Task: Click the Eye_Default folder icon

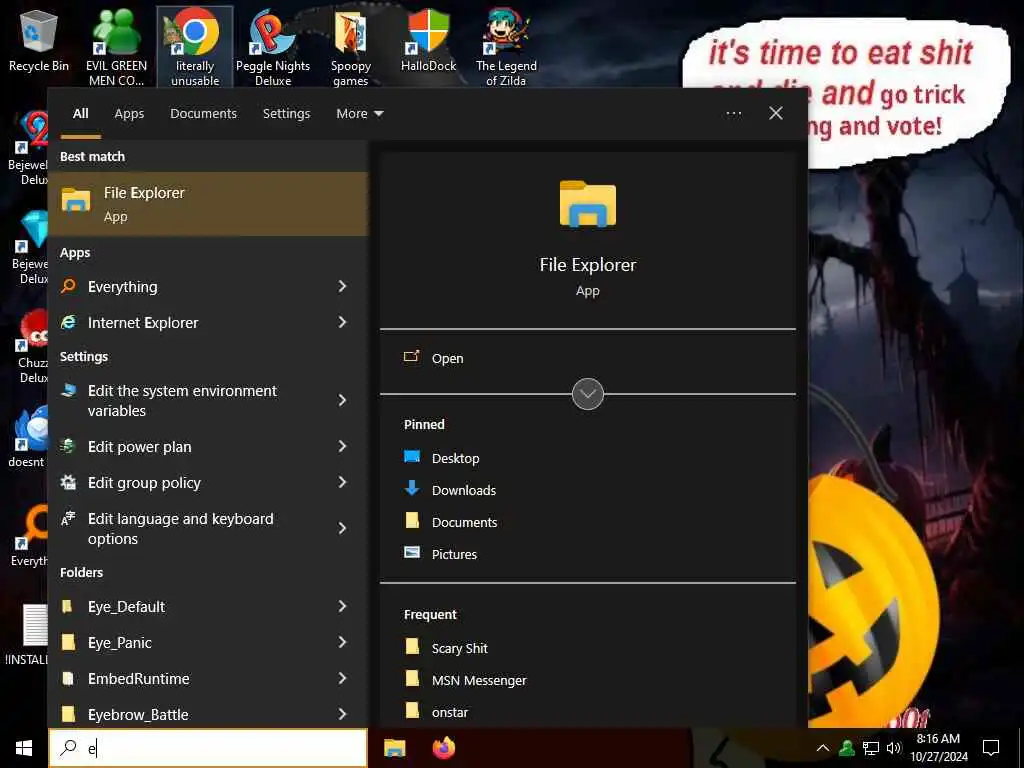Action: 67,607
